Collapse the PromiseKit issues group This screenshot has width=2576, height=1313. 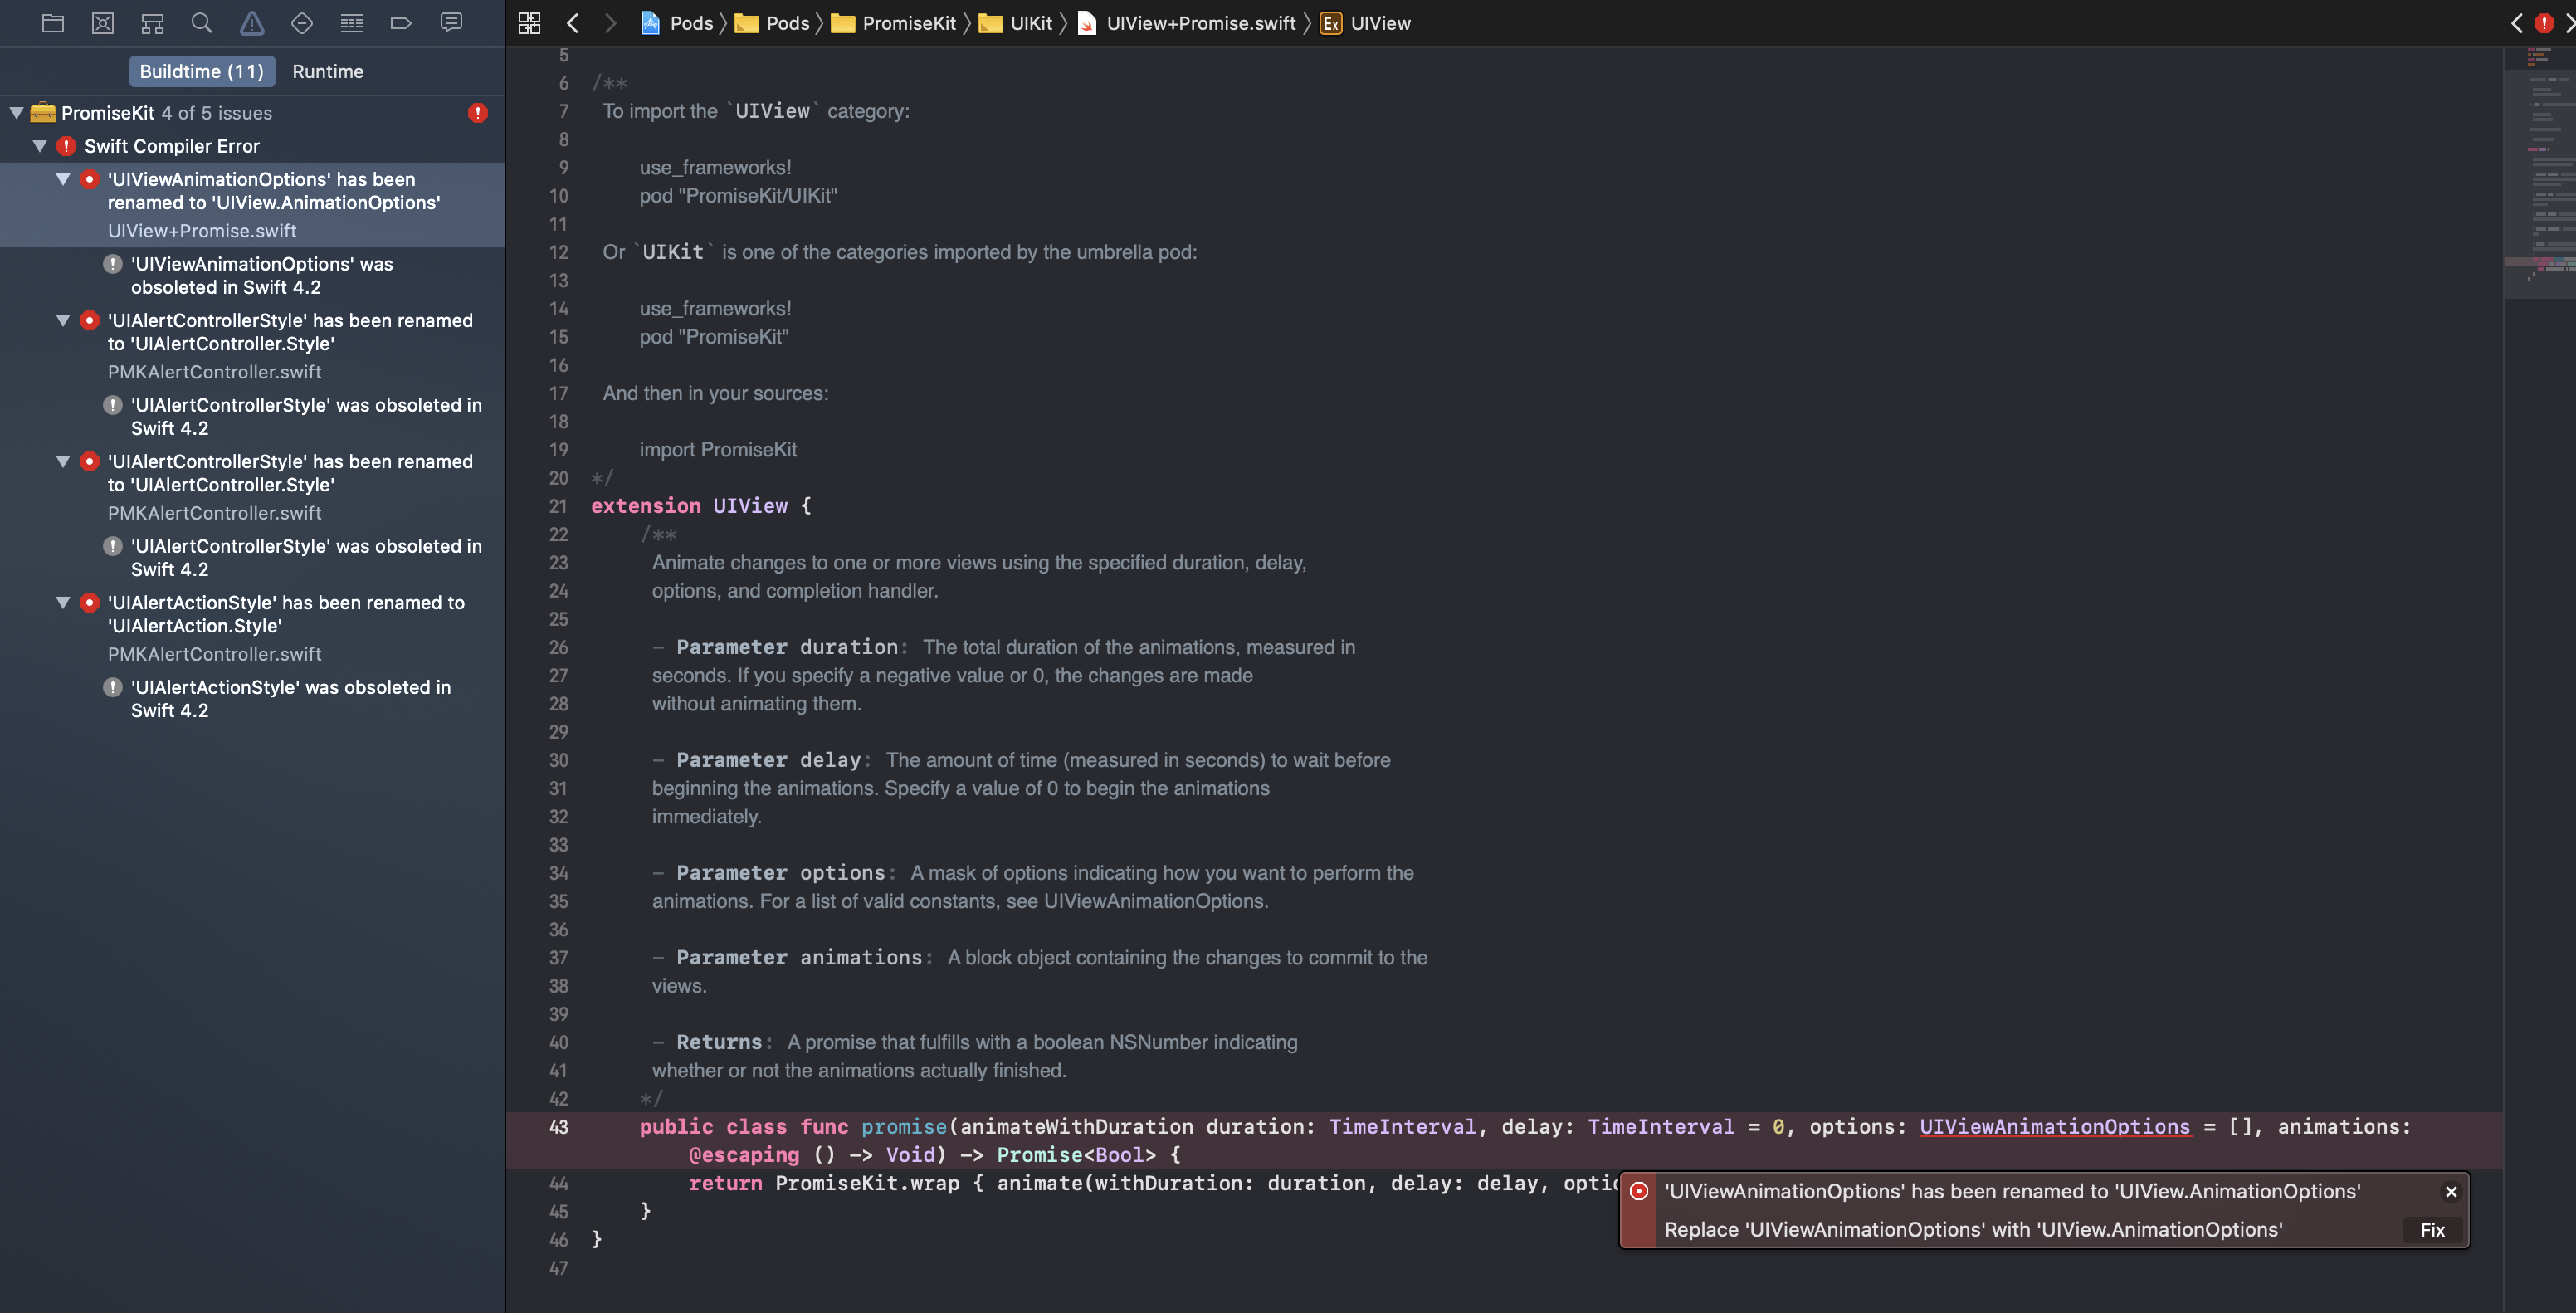click(x=17, y=113)
